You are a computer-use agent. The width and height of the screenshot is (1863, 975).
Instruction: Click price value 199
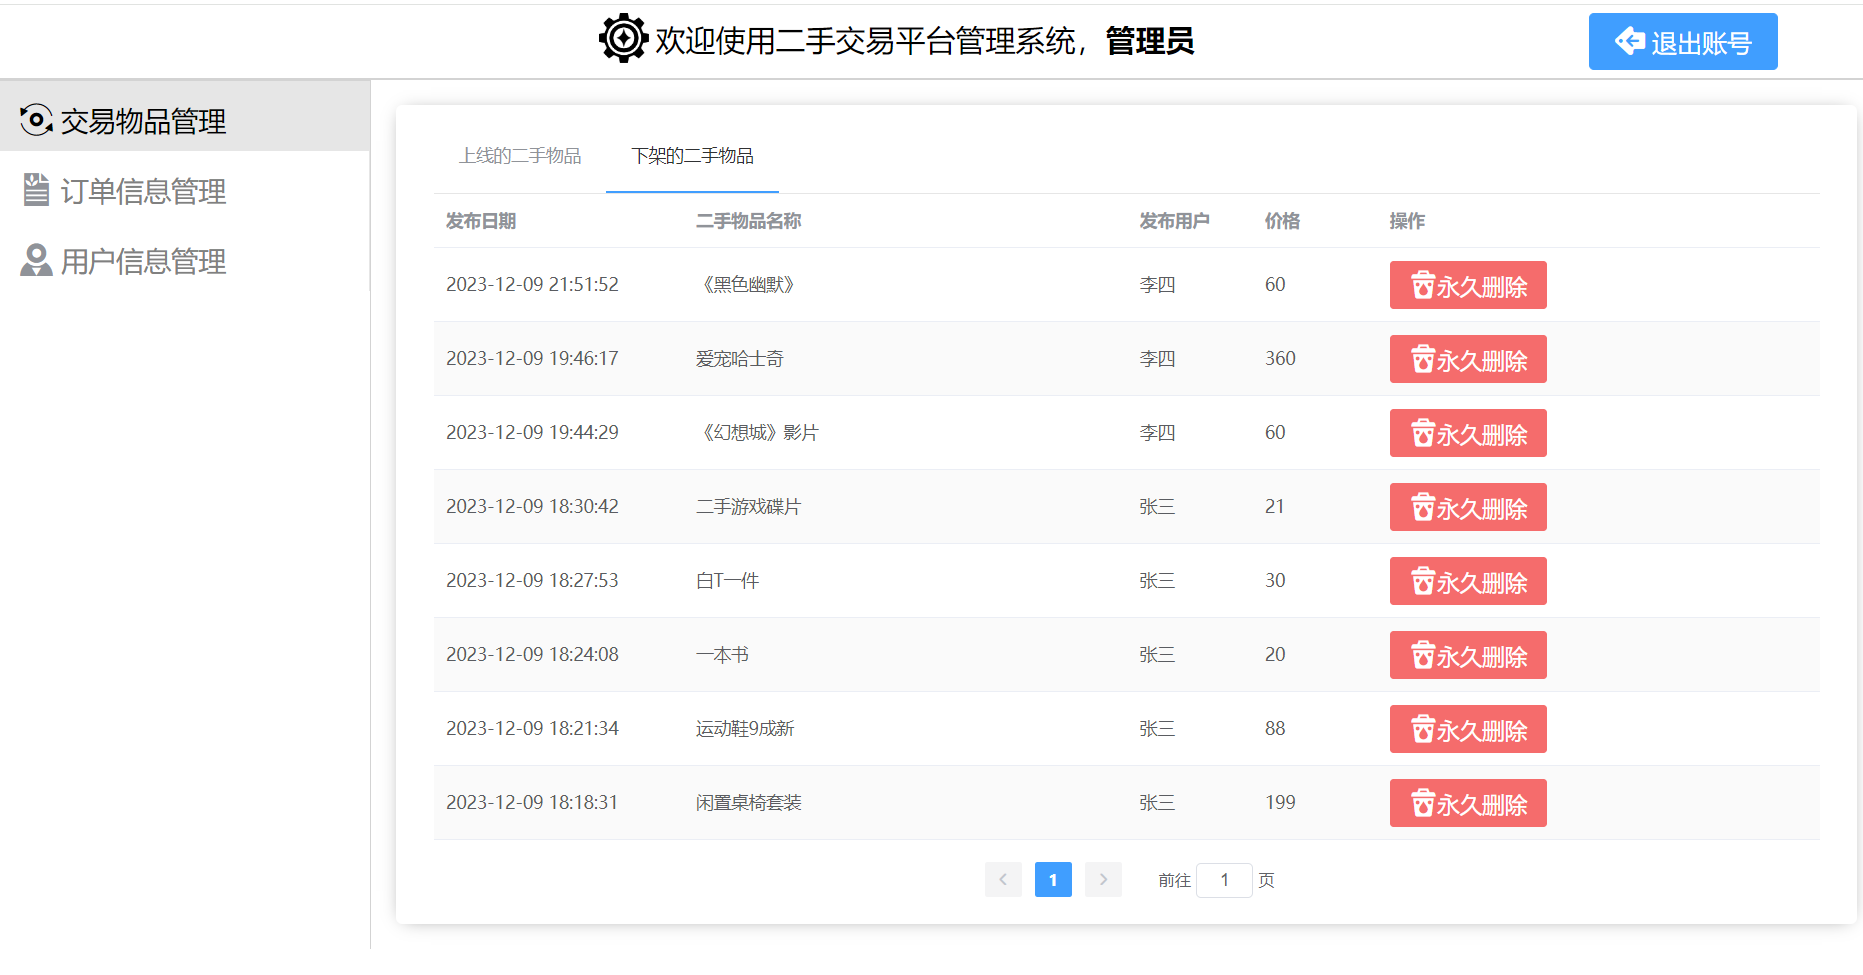[1280, 803]
